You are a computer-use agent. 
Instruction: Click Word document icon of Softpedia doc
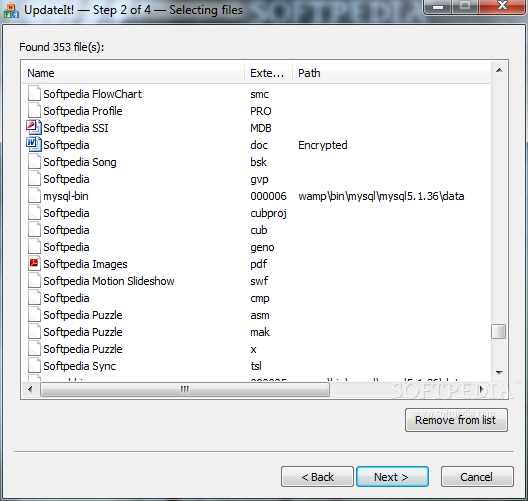tap(34, 144)
